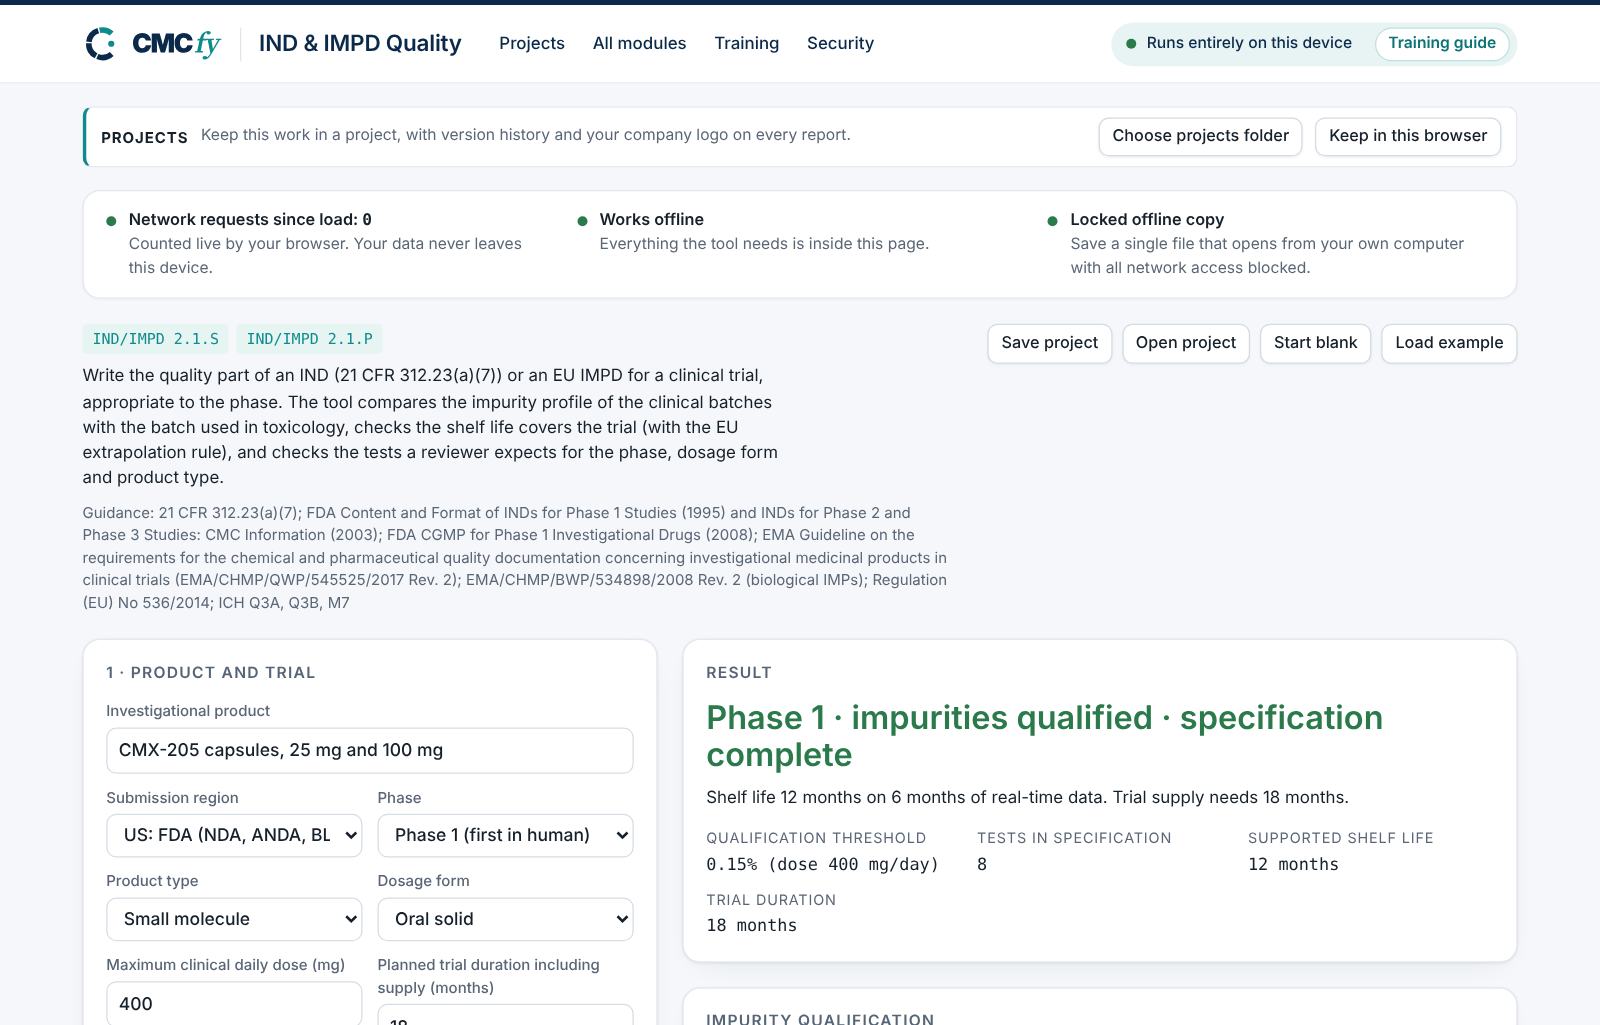Open the Security menu item
The image size is (1600, 1025).
[x=840, y=43]
